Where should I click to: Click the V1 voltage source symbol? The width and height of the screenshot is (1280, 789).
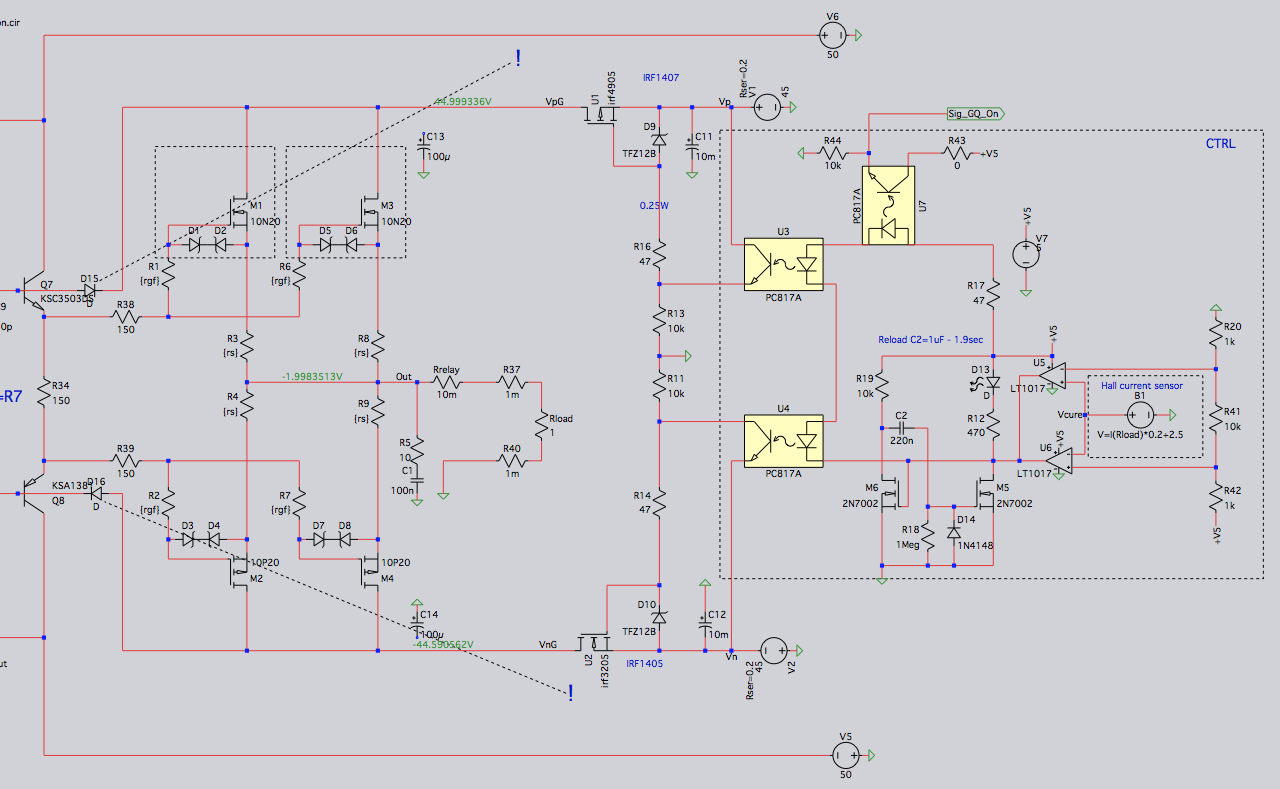tap(766, 105)
